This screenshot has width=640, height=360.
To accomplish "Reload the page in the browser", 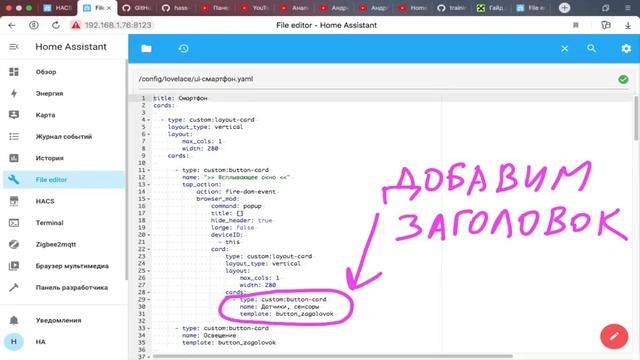I will pyautogui.click(x=56, y=25).
